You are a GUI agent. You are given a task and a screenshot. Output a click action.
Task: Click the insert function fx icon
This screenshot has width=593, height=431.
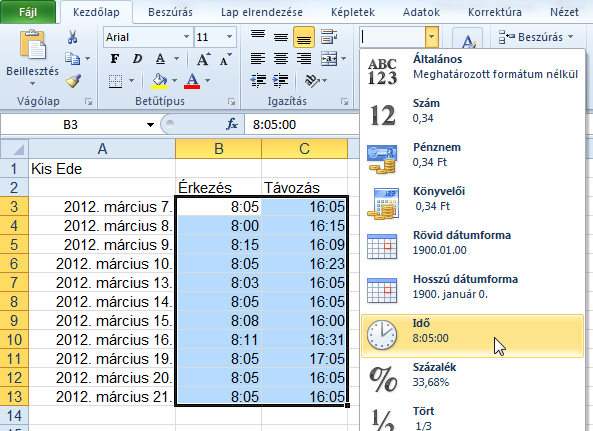click(232, 124)
